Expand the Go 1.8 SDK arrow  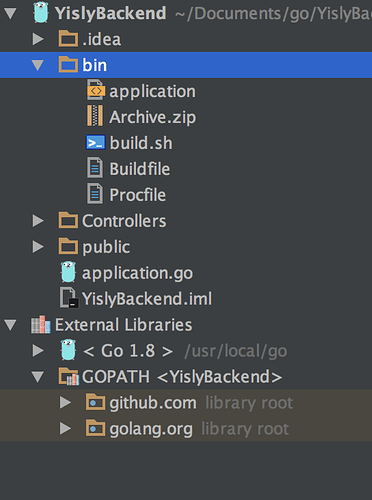[x=38, y=350]
